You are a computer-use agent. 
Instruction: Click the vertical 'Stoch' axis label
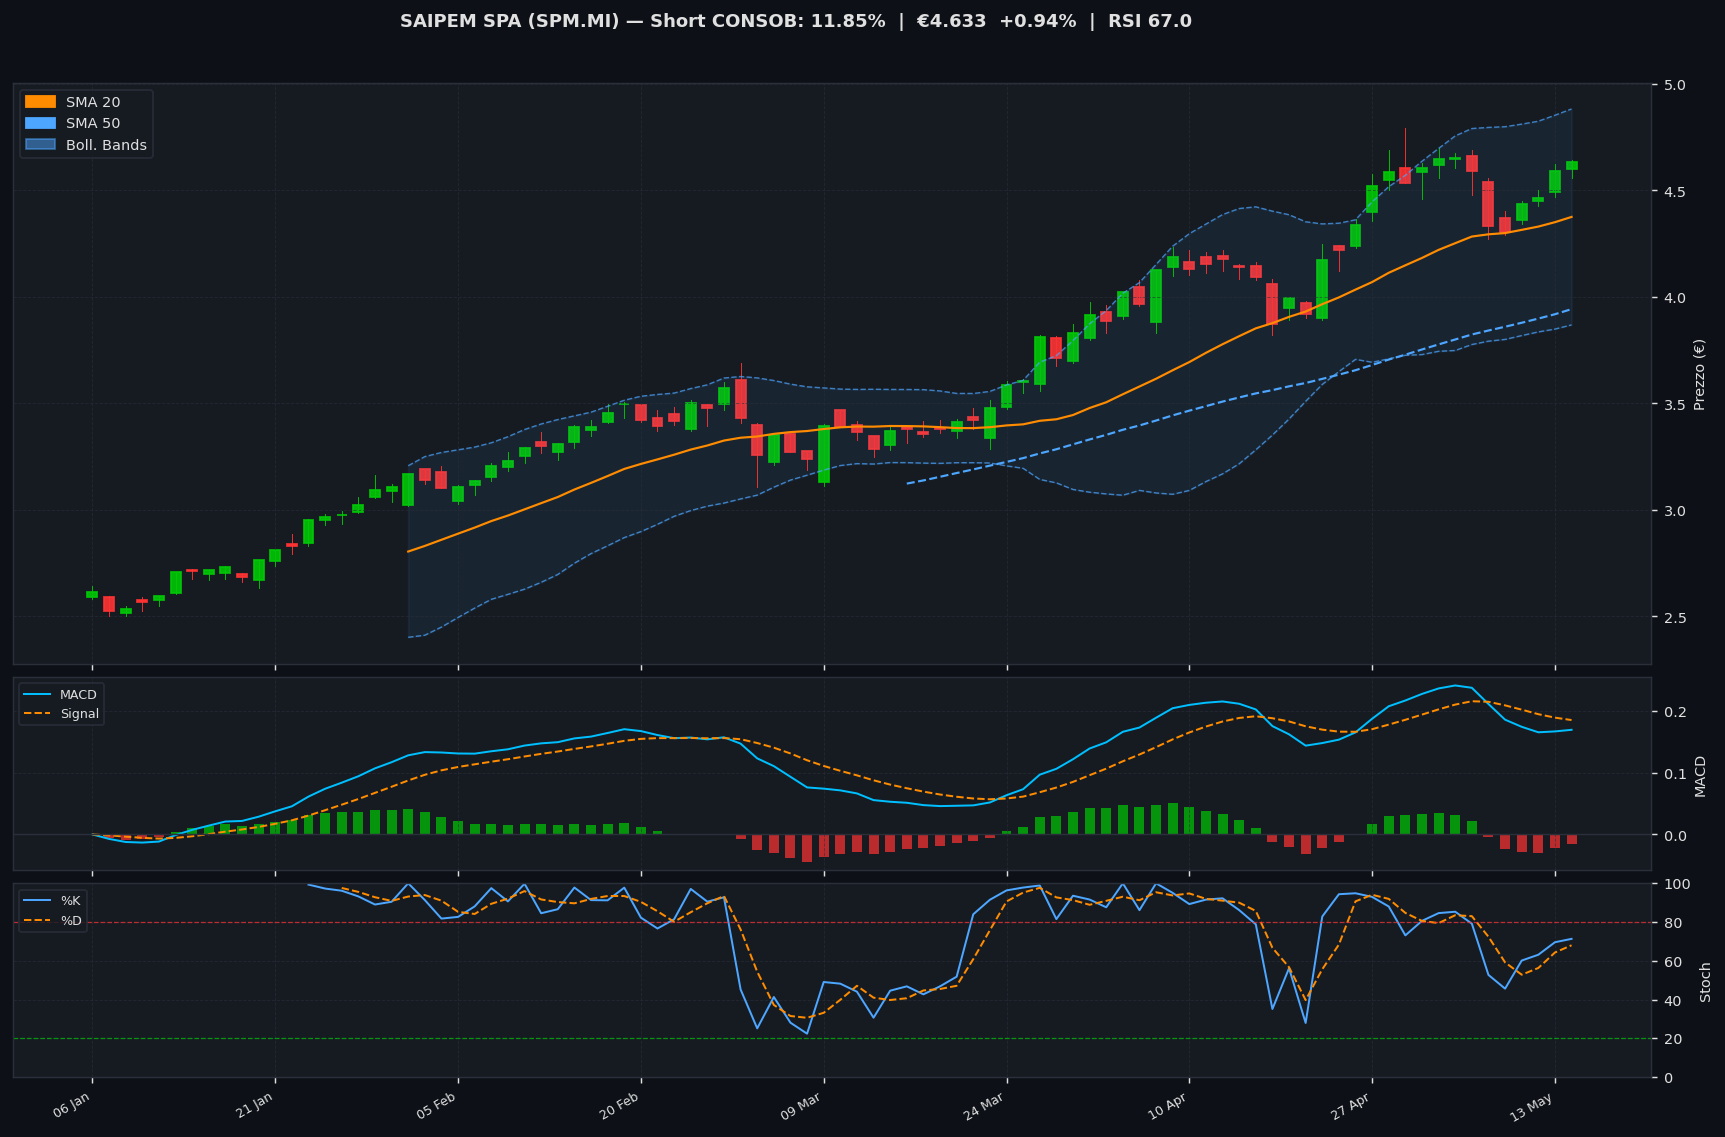coord(1706,982)
